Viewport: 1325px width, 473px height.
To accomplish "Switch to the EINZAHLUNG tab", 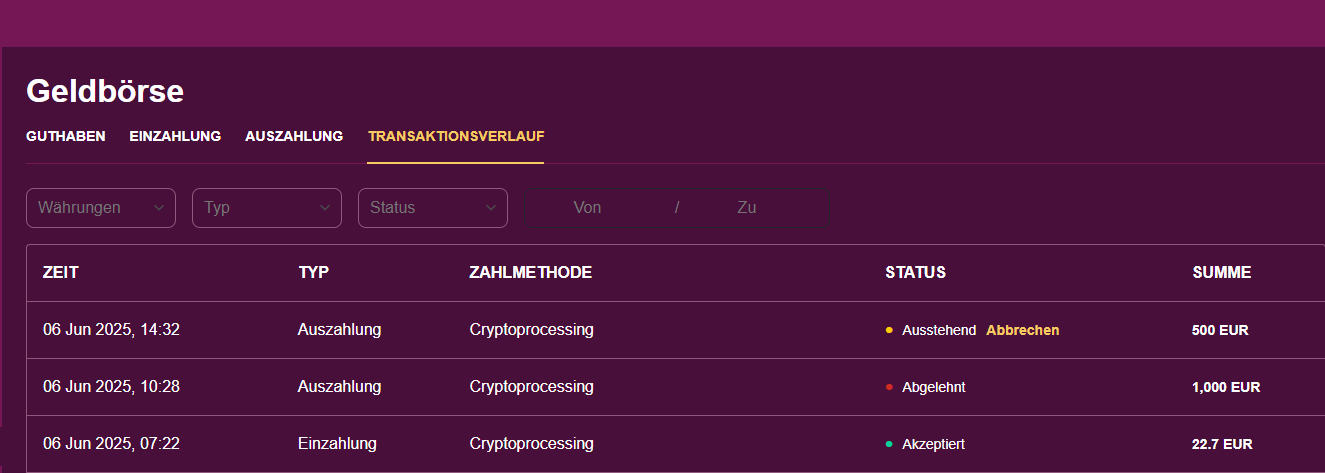I will click(x=175, y=136).
